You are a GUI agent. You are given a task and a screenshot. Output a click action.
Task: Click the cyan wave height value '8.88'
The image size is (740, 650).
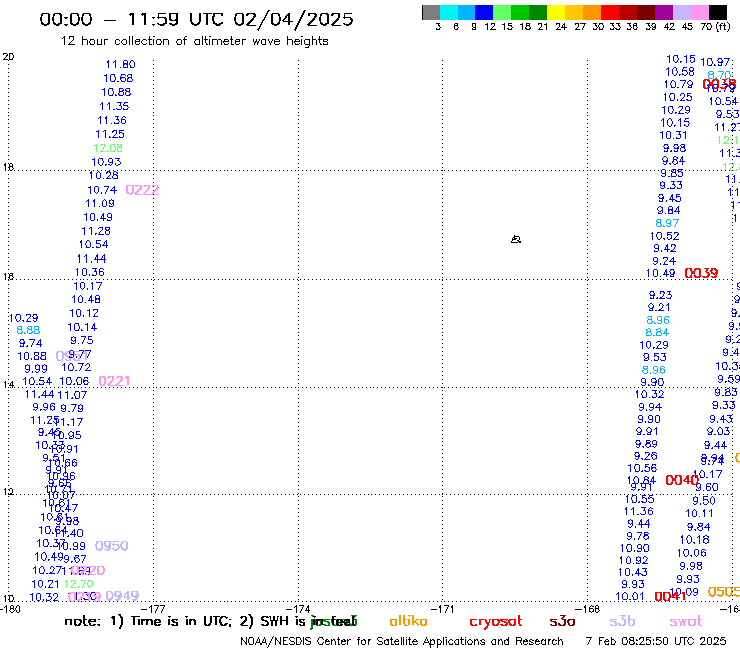pyautogui.click(x=28, y=330)
